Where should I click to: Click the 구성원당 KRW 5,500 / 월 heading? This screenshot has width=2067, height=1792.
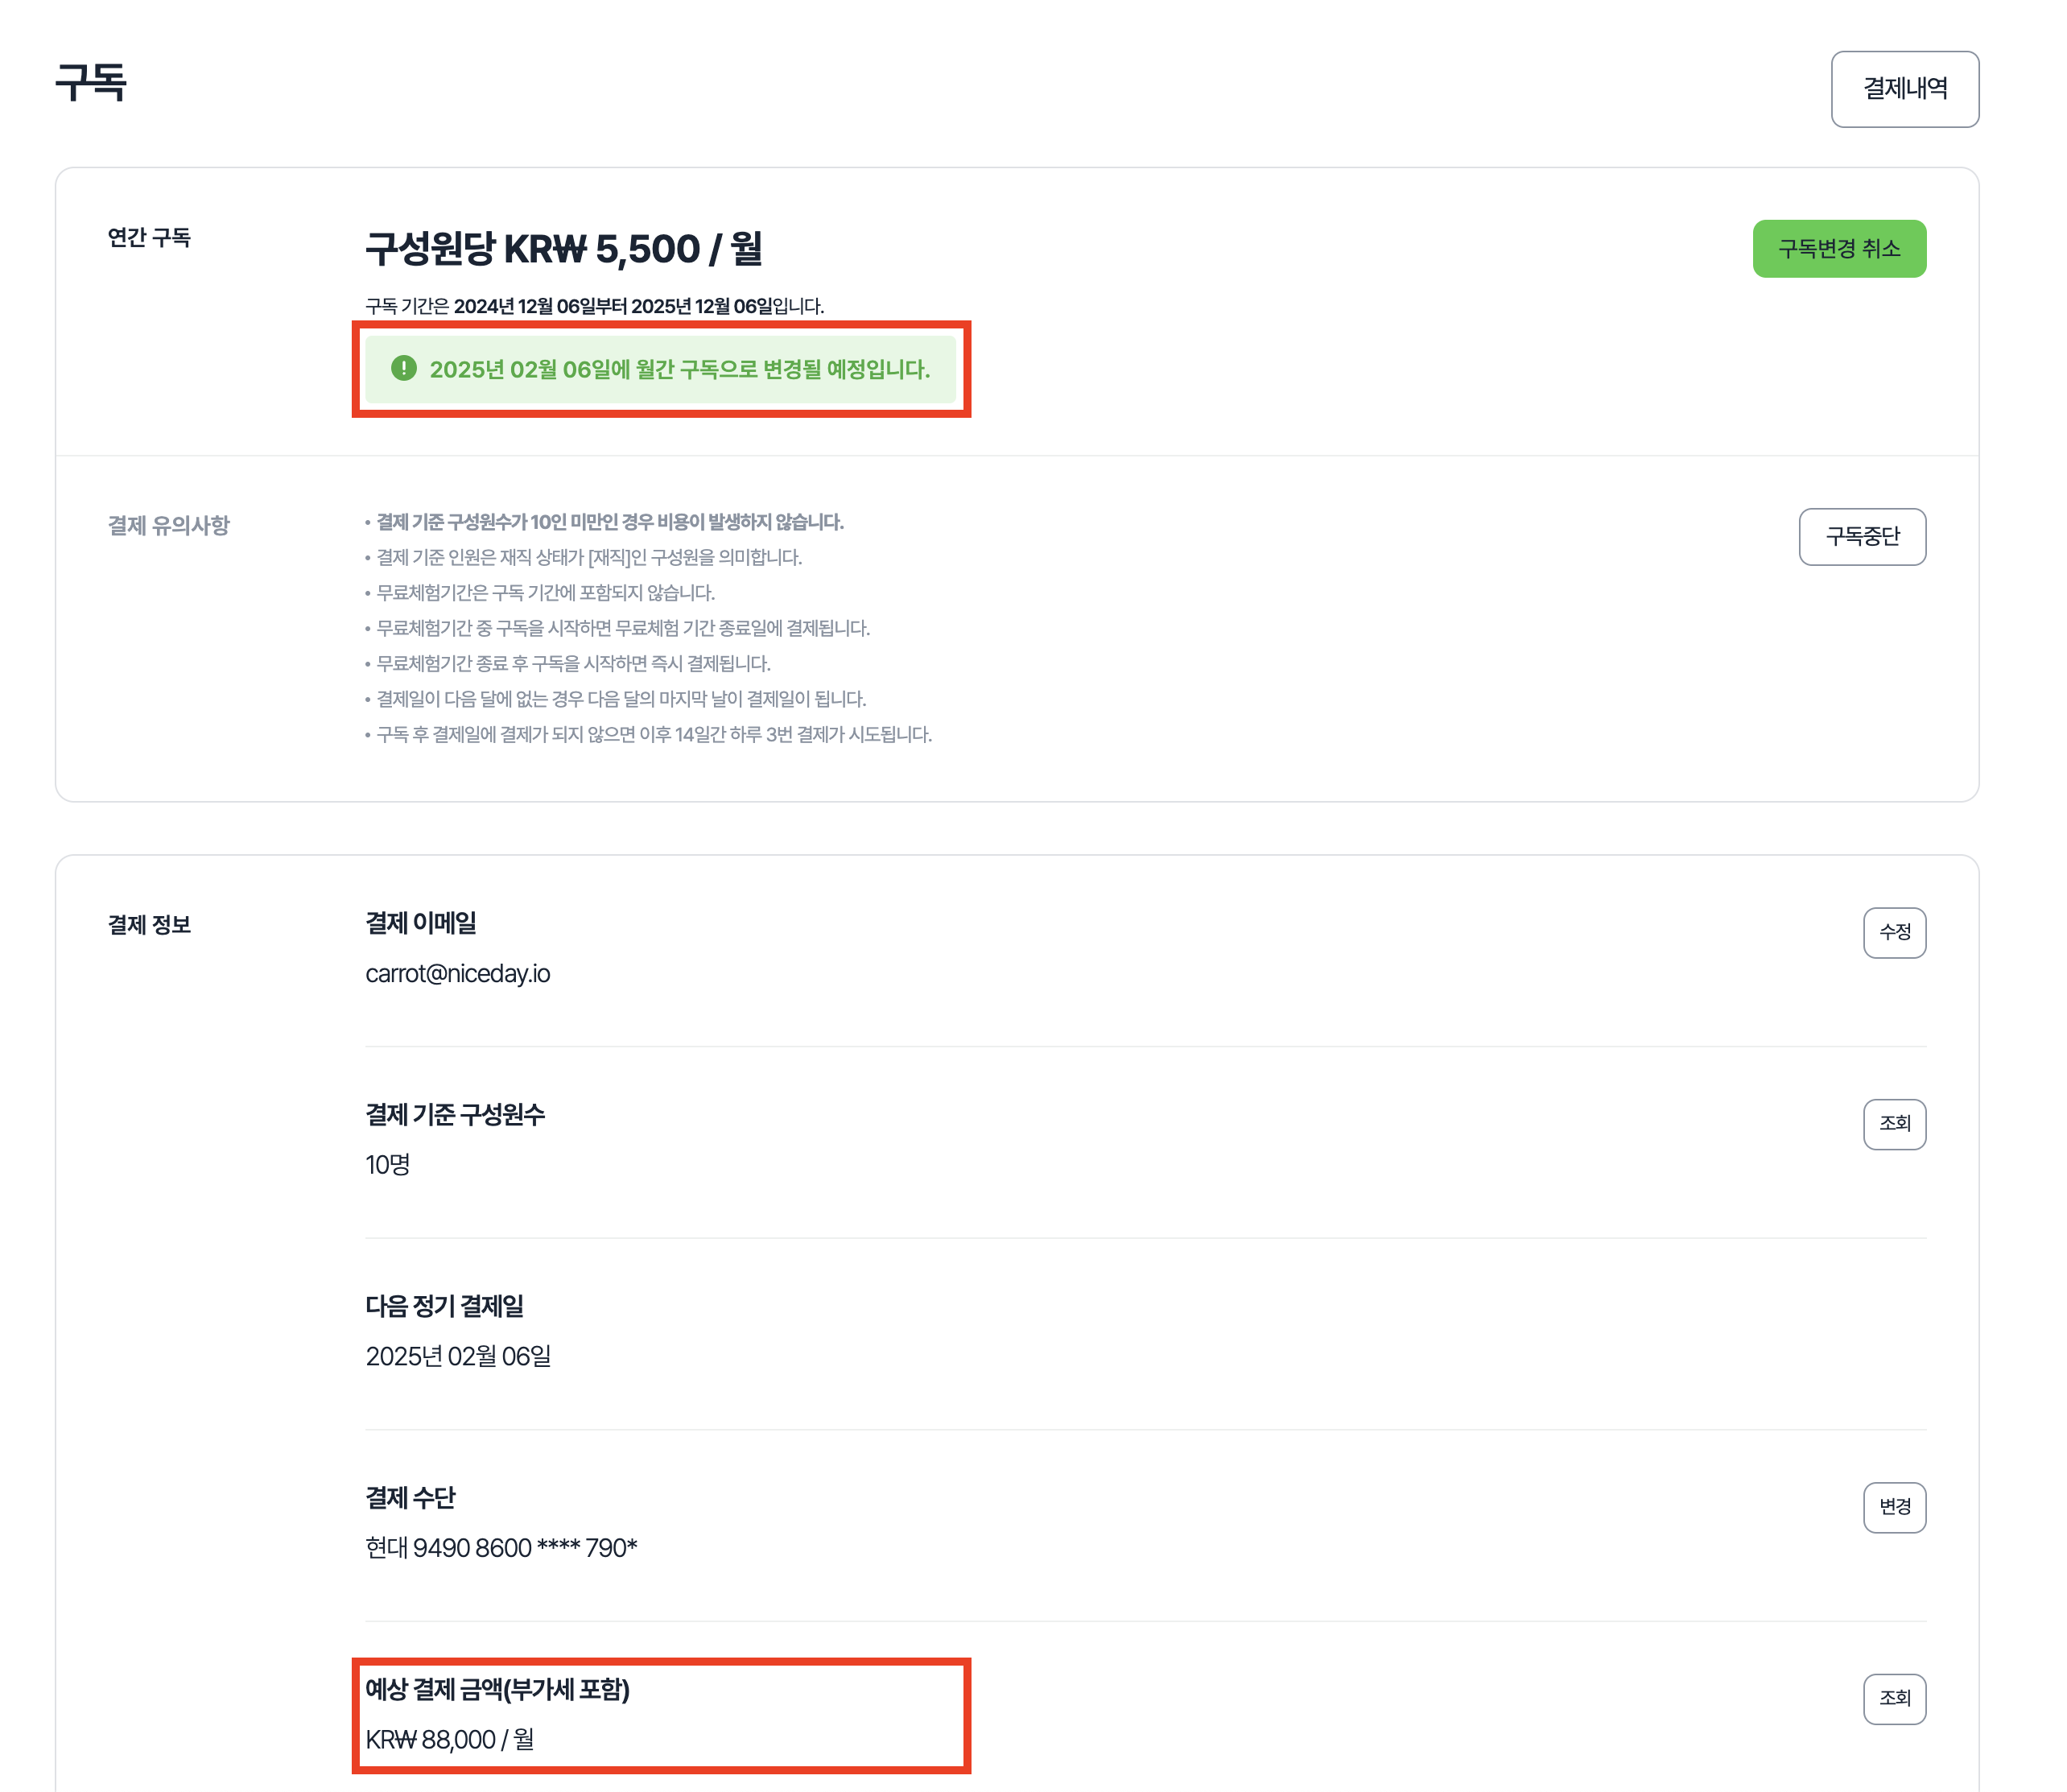pyautogui.click(x=563, y=249)
